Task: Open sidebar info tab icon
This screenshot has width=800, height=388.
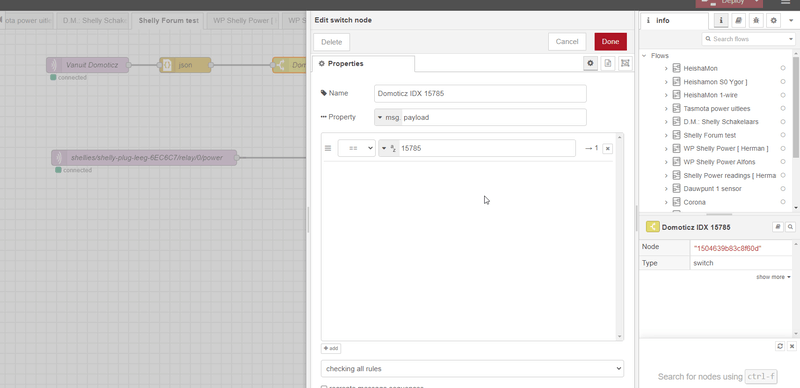Action: pos(720,20)
